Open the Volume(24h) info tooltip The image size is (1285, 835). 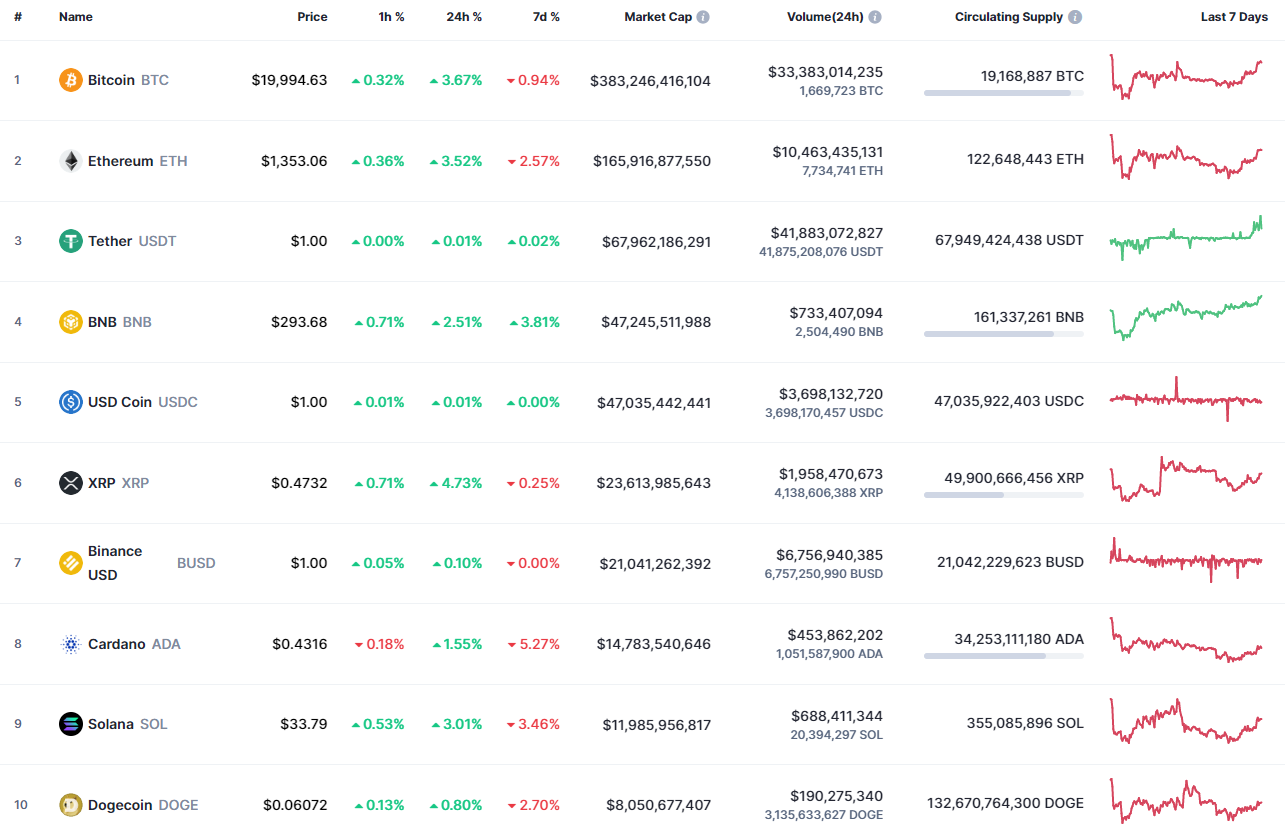click(876, 16)
